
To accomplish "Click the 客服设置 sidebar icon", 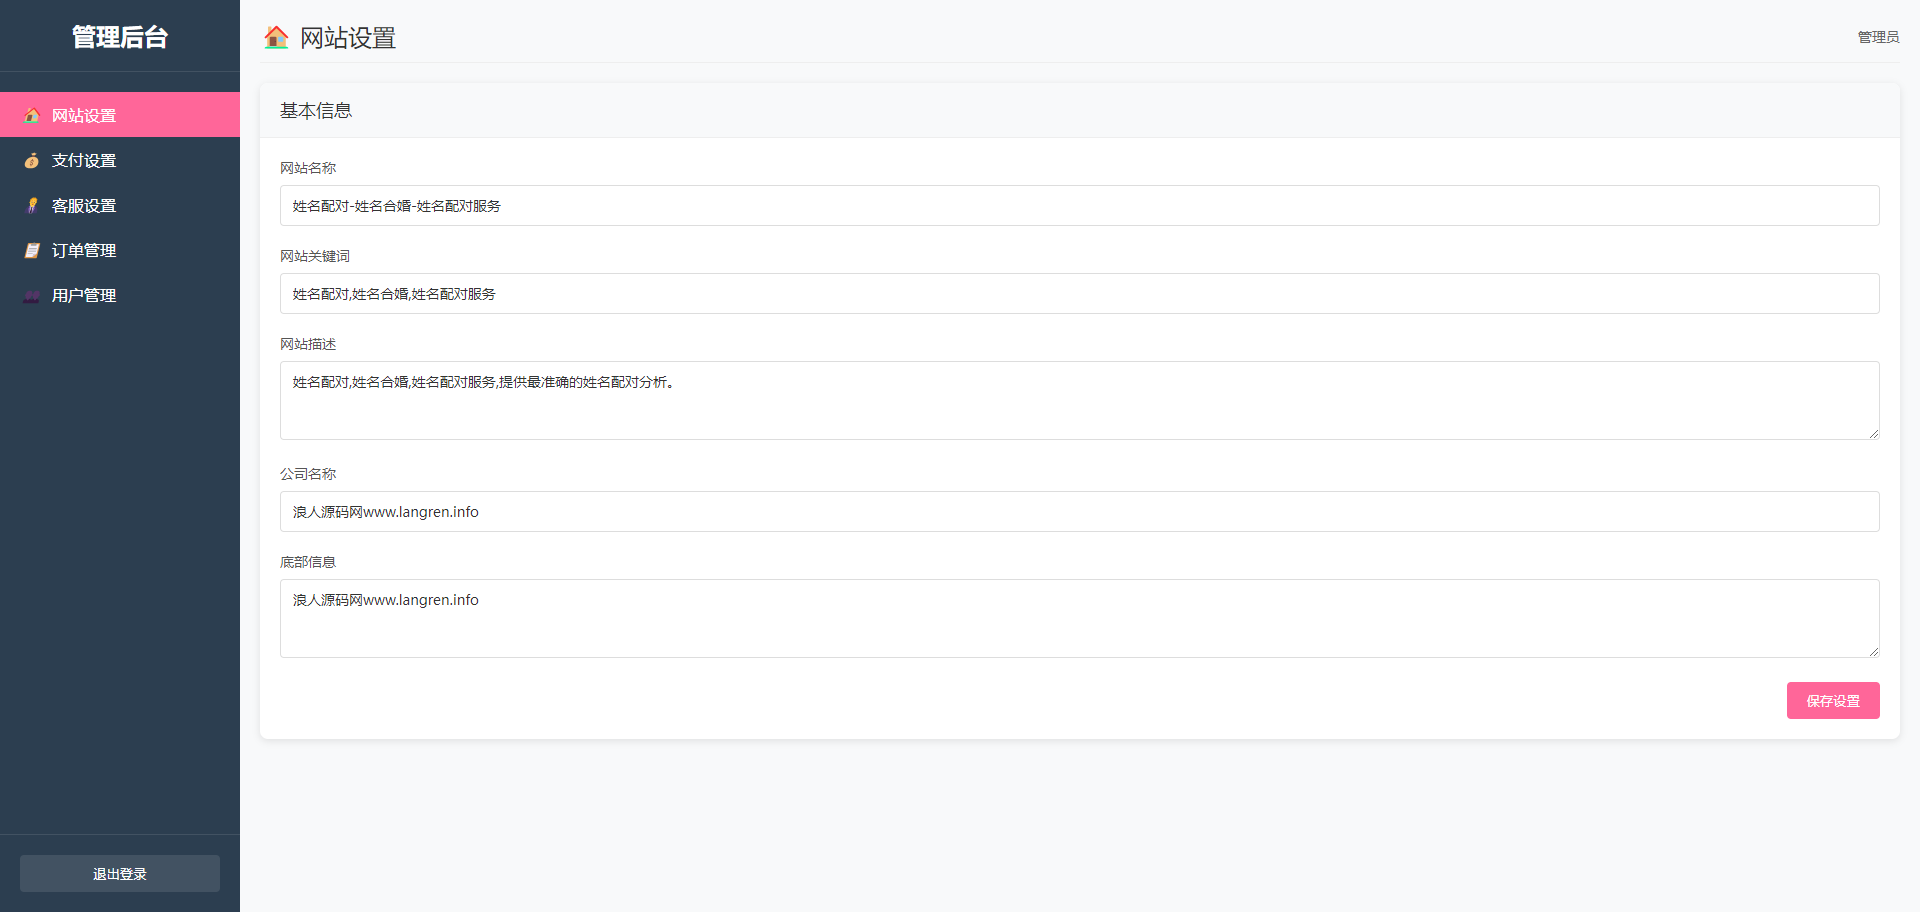I will coord(32,205).
